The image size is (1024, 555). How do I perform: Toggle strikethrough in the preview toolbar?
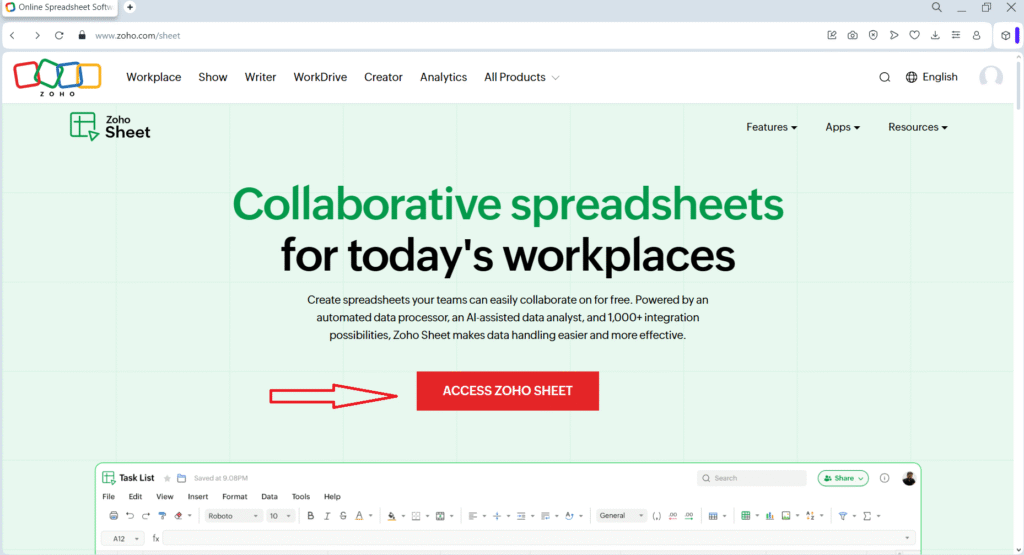(343, 516)
